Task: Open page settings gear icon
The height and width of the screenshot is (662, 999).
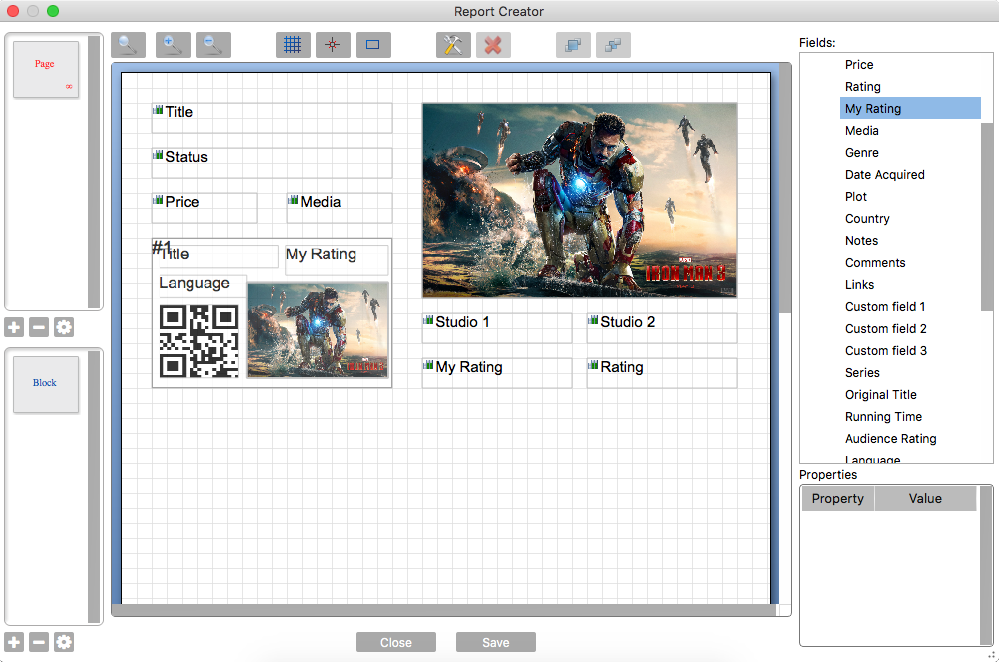Action: click(x=64, y=327)
